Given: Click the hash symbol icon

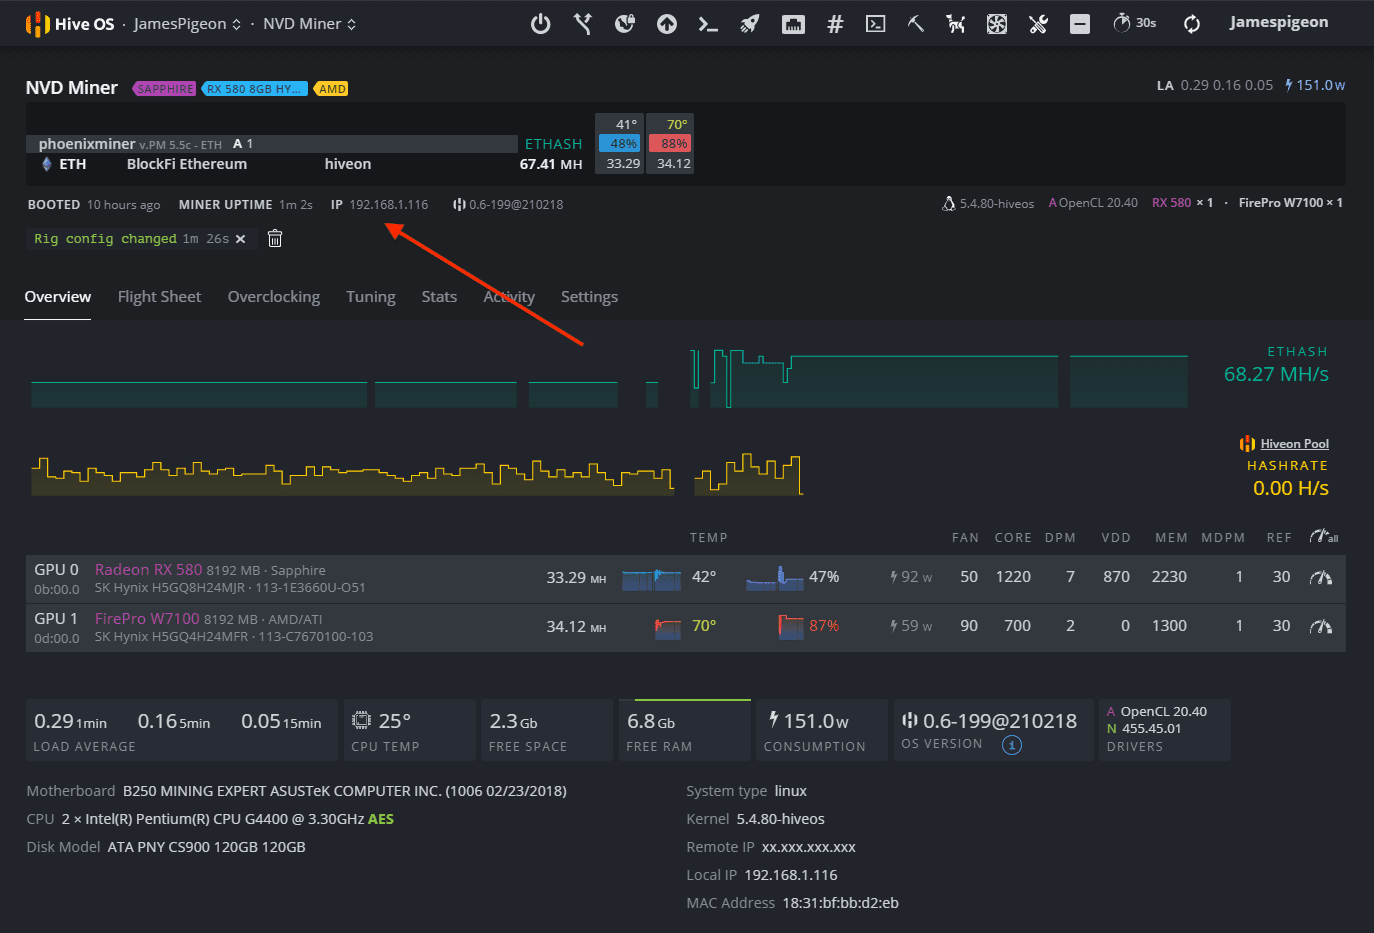Looking at the screenshot, I should click(x=835, y=24).
